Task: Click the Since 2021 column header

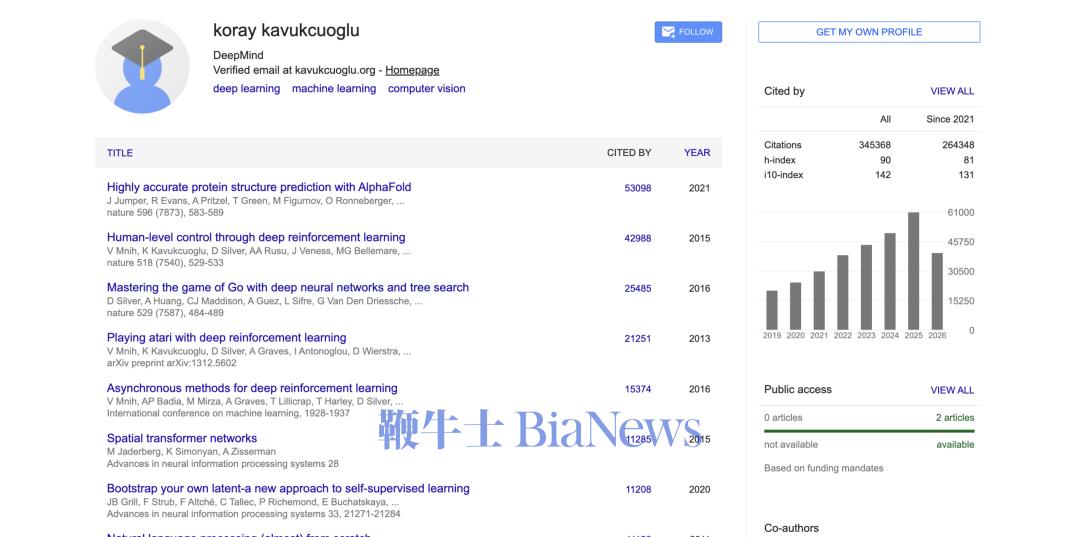Action: (x=950, y=119)
